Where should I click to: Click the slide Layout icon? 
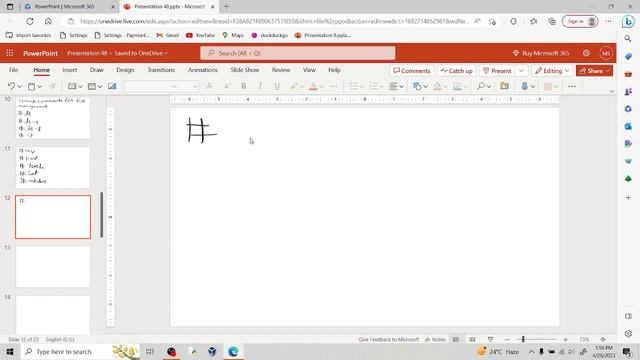pyautogui.click(x=92, y=86)
